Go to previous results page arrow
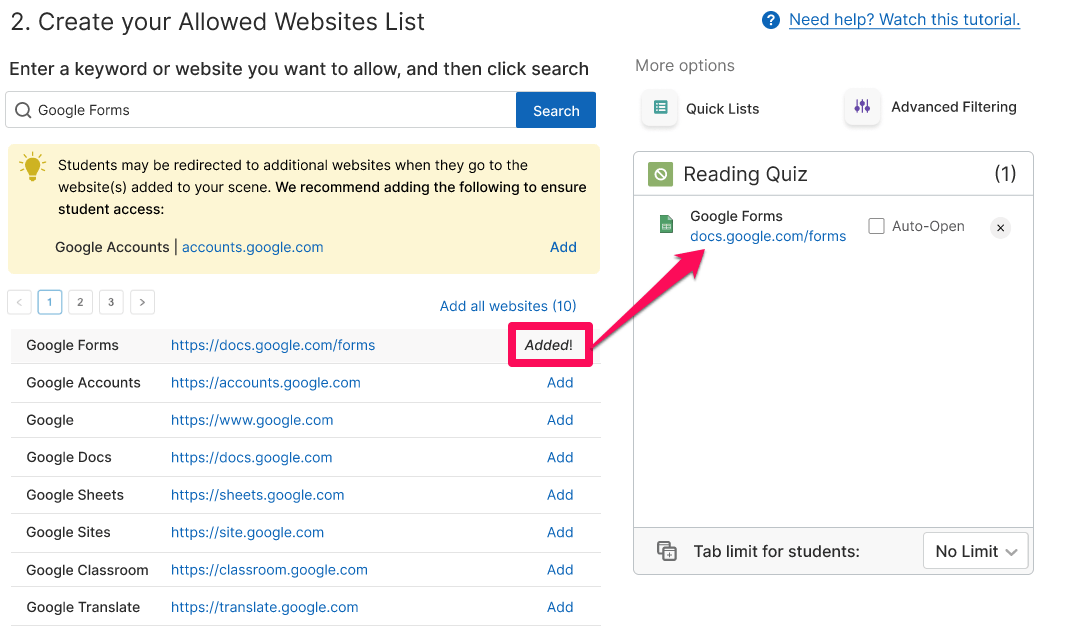The width and height of the screenshot is (1068, 631). 19,302
